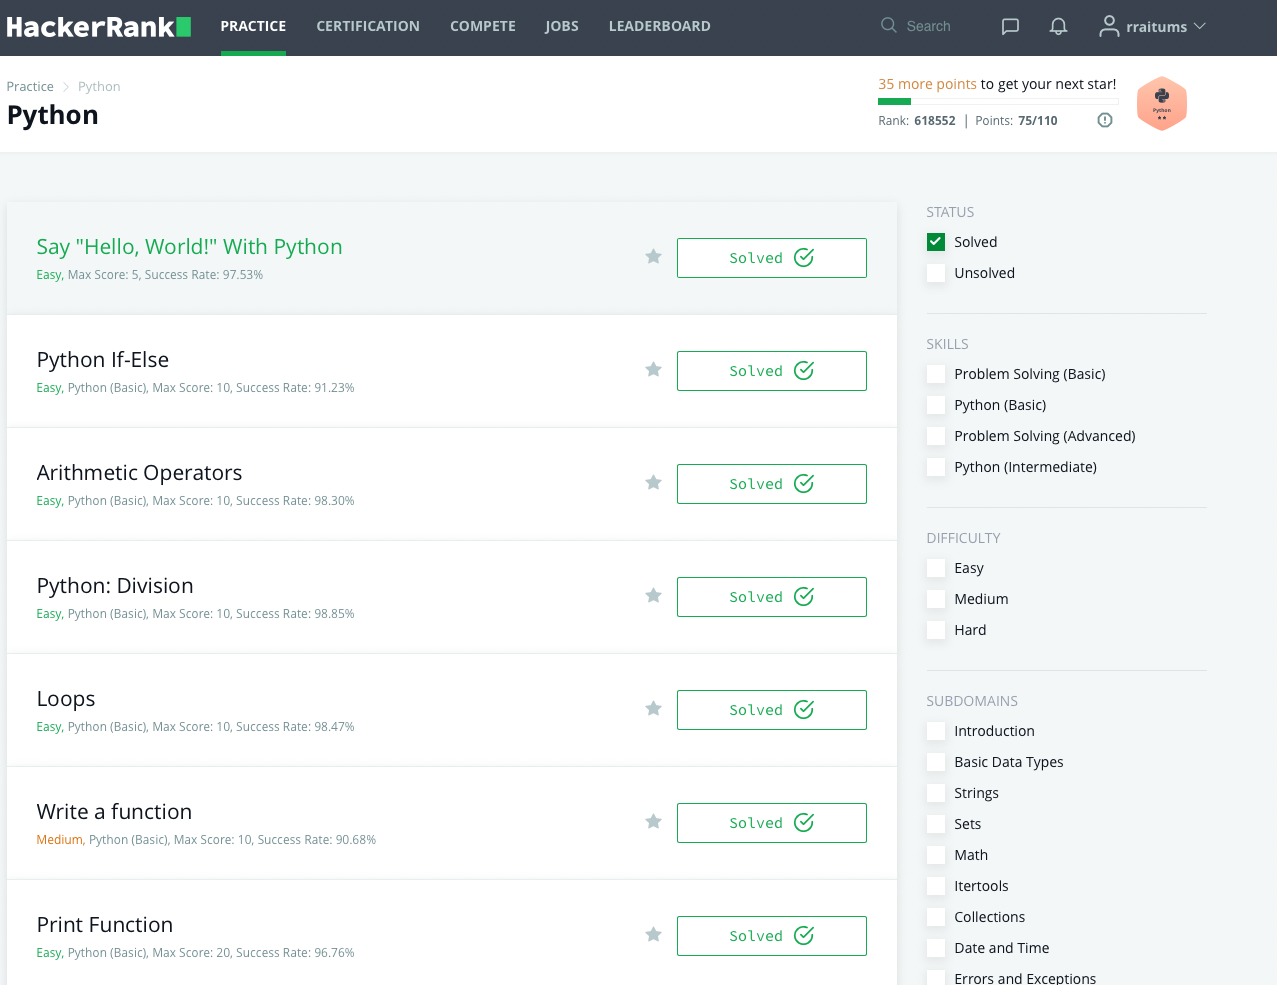Click Solved button for Arithmetic Operators
1277x985 pixels.
772,484
